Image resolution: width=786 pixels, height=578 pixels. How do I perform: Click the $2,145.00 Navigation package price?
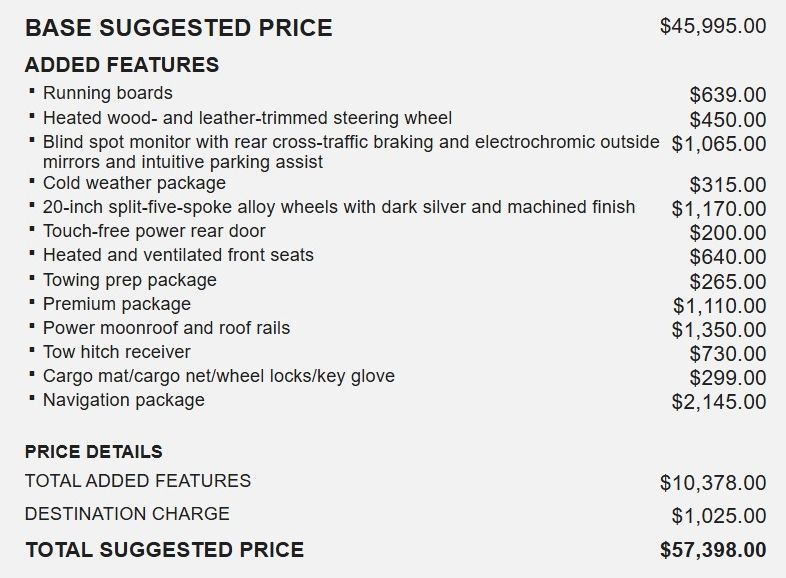(x=719, y=402)
